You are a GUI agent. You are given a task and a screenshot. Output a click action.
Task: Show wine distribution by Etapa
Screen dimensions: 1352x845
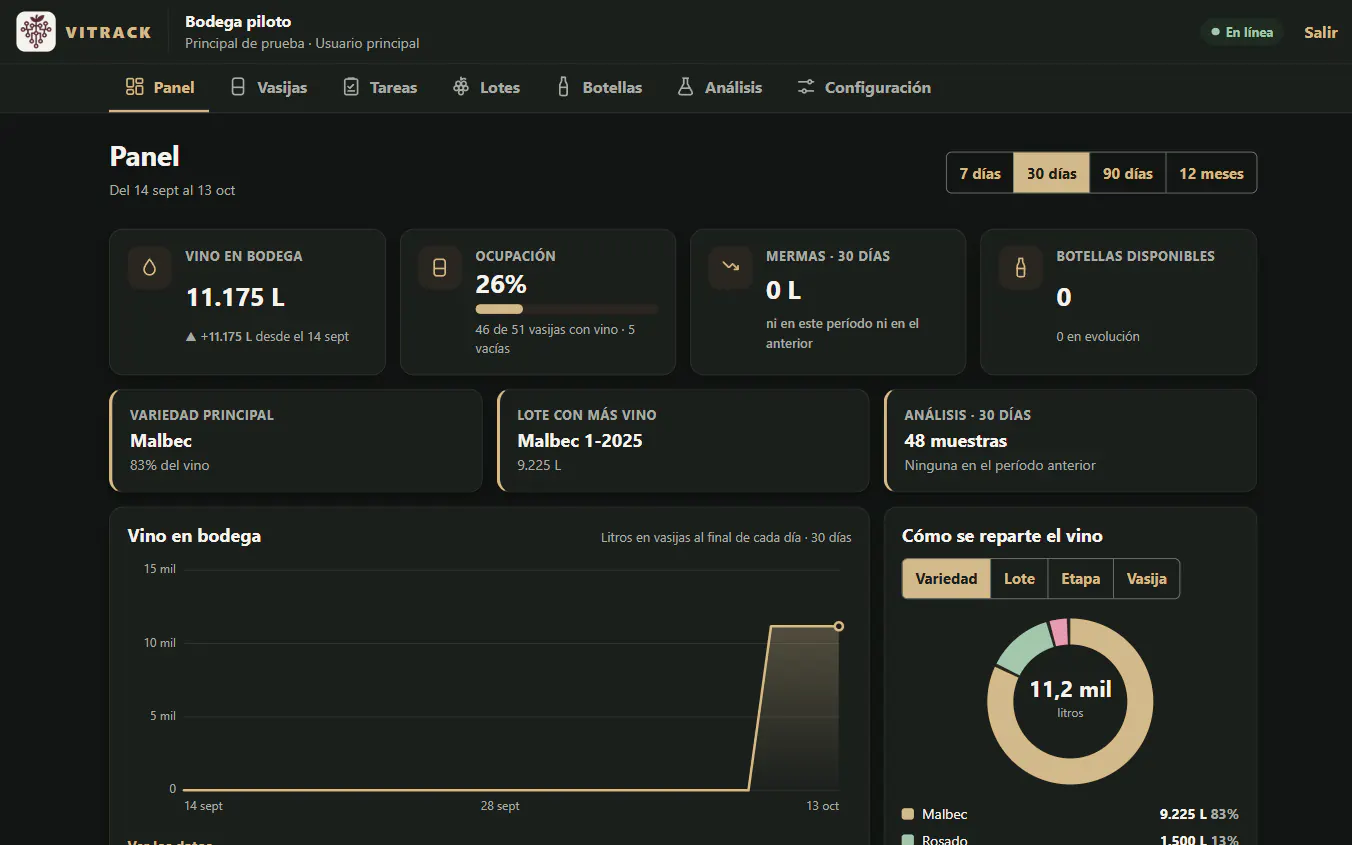(1080, 579)
